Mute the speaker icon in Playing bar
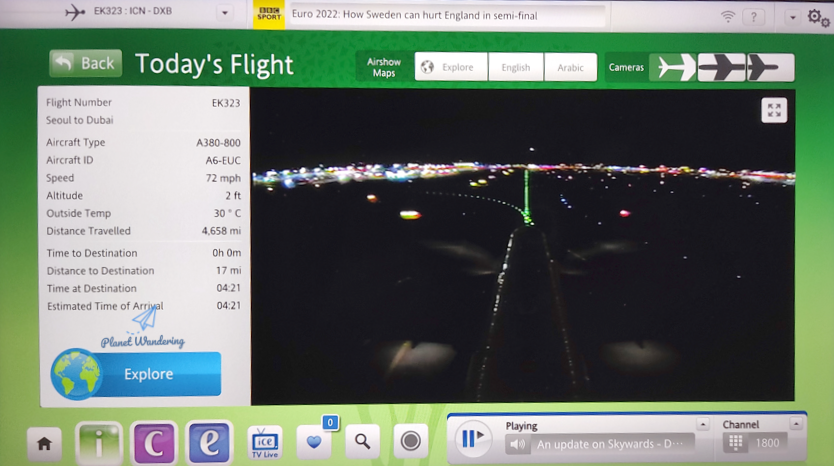 518,444
